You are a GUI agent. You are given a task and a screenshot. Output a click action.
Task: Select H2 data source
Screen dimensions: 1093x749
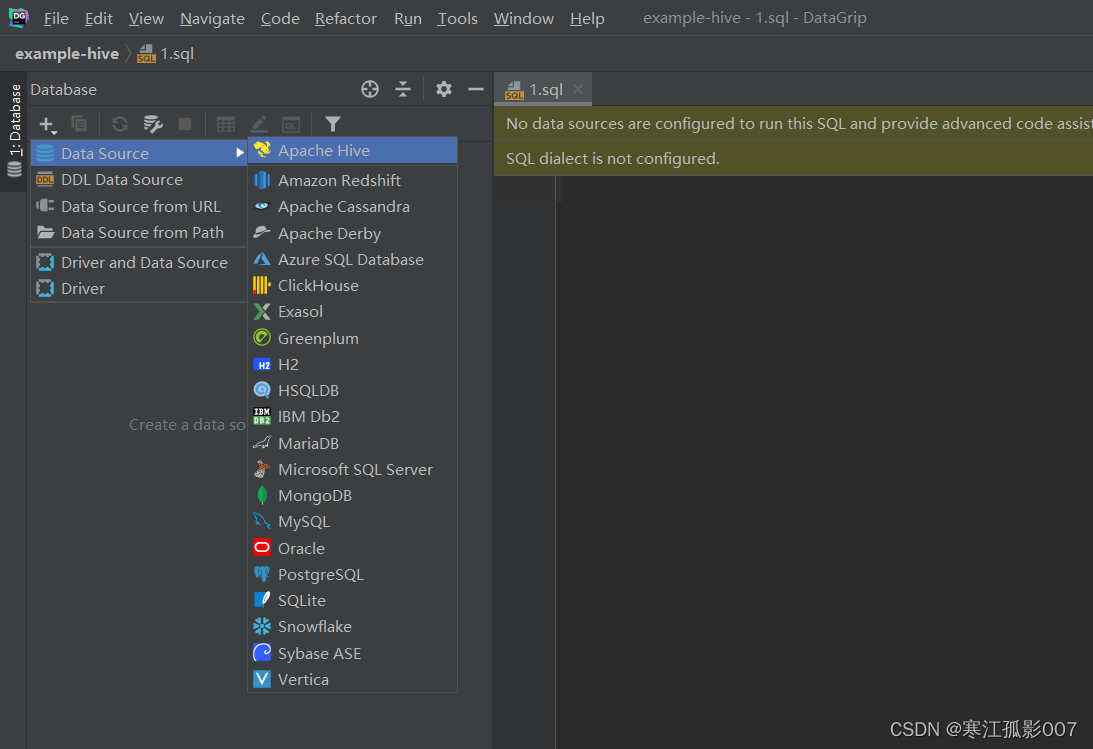click(353, 364)
